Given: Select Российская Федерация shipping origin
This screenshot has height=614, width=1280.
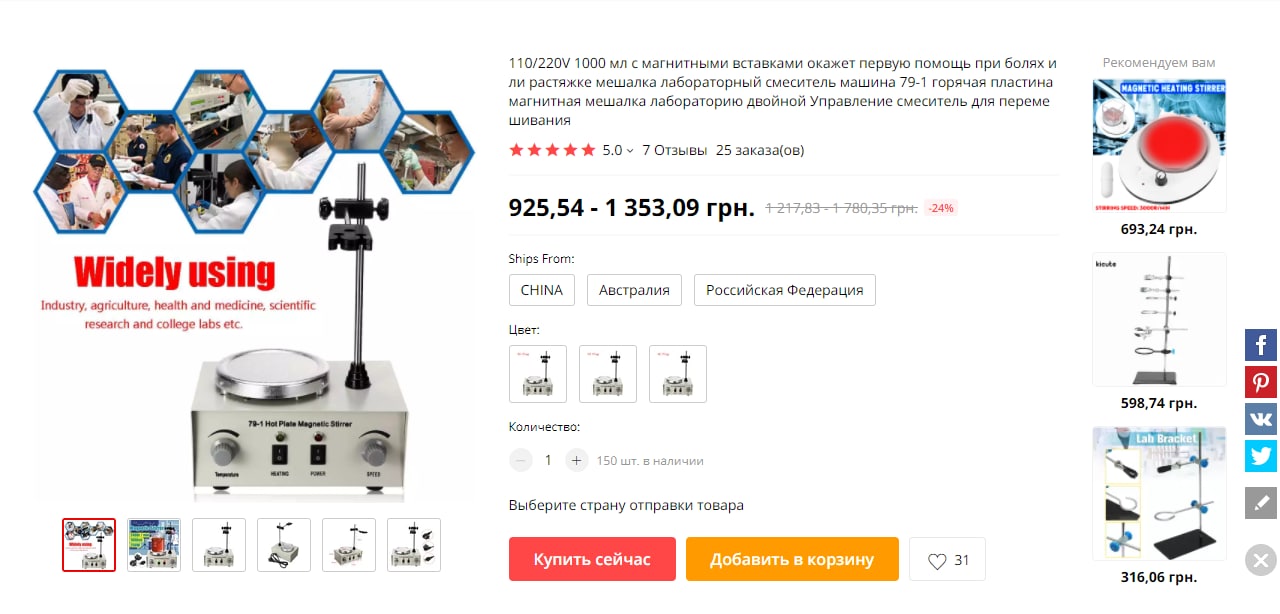Looking at the screenshot, I should tap(785, 290).
